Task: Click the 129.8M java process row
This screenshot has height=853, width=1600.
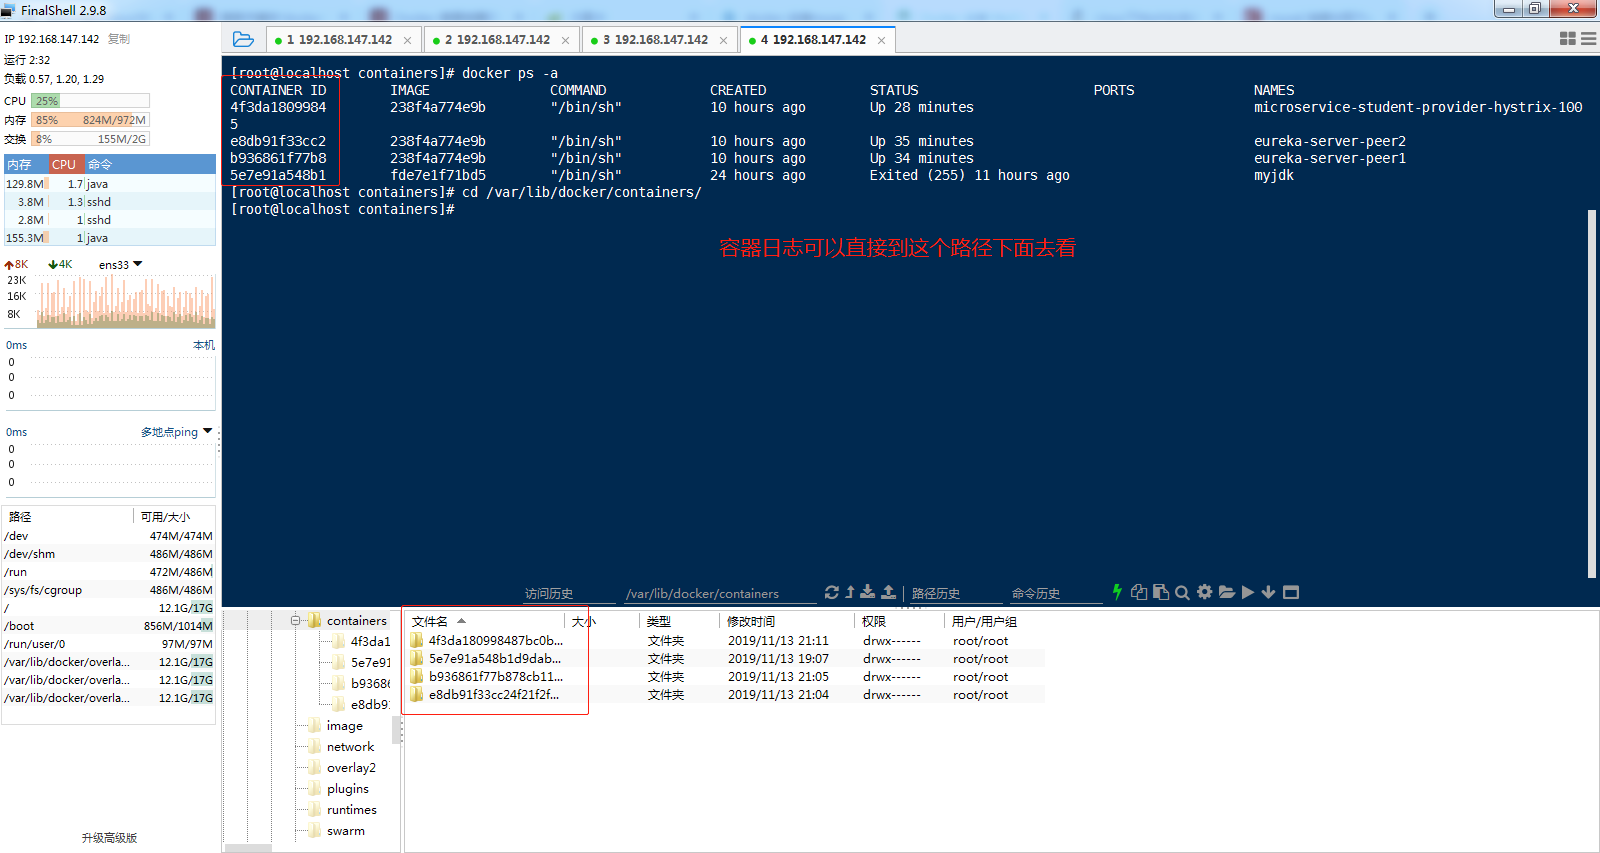Action: 108,184
